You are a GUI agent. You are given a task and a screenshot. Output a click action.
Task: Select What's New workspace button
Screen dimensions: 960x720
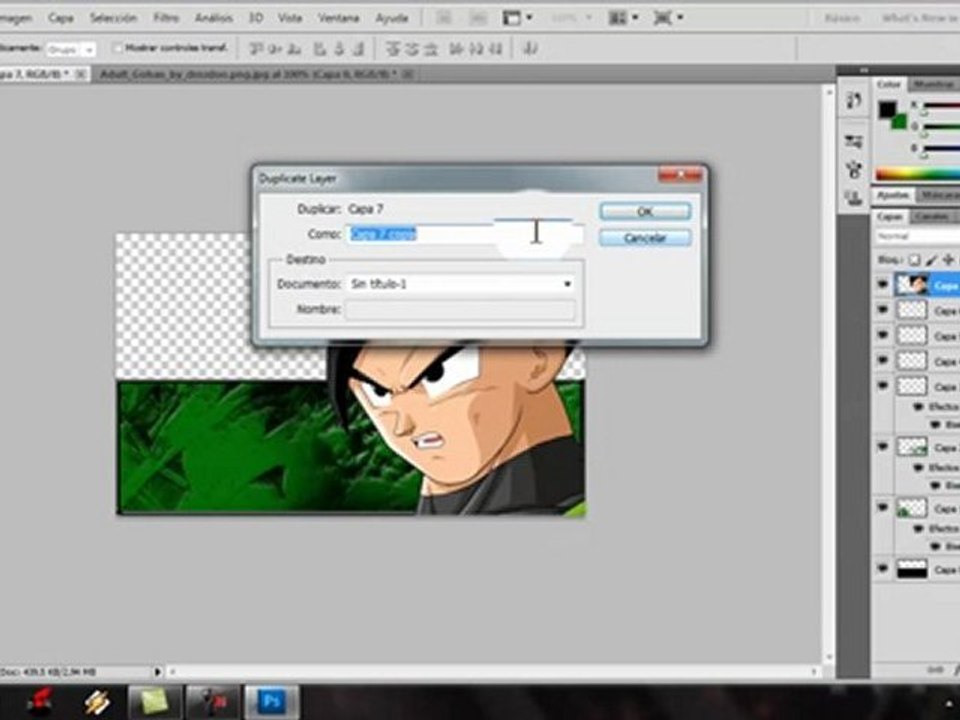918,18
